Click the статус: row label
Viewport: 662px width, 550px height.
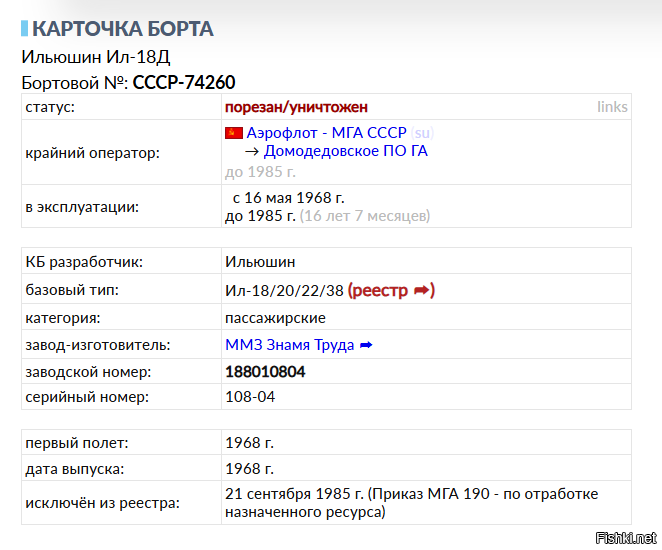point(50,107)
